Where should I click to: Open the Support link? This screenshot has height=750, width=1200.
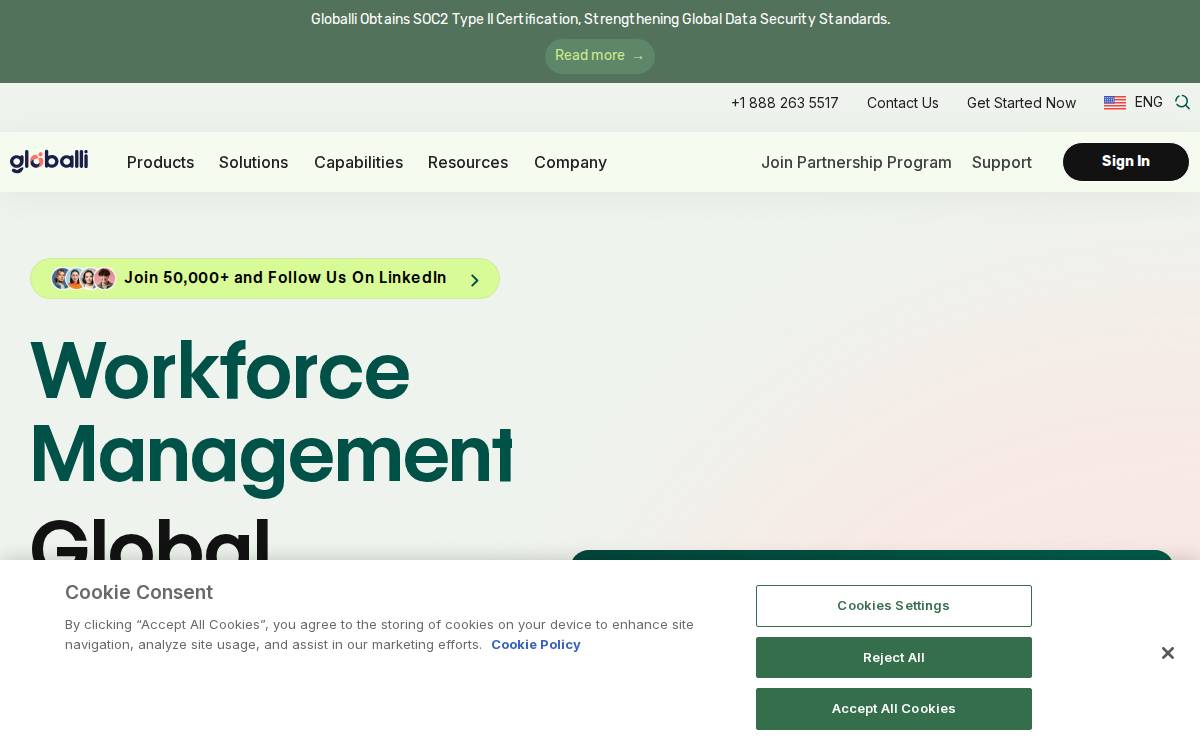[x=1002, y=162]
